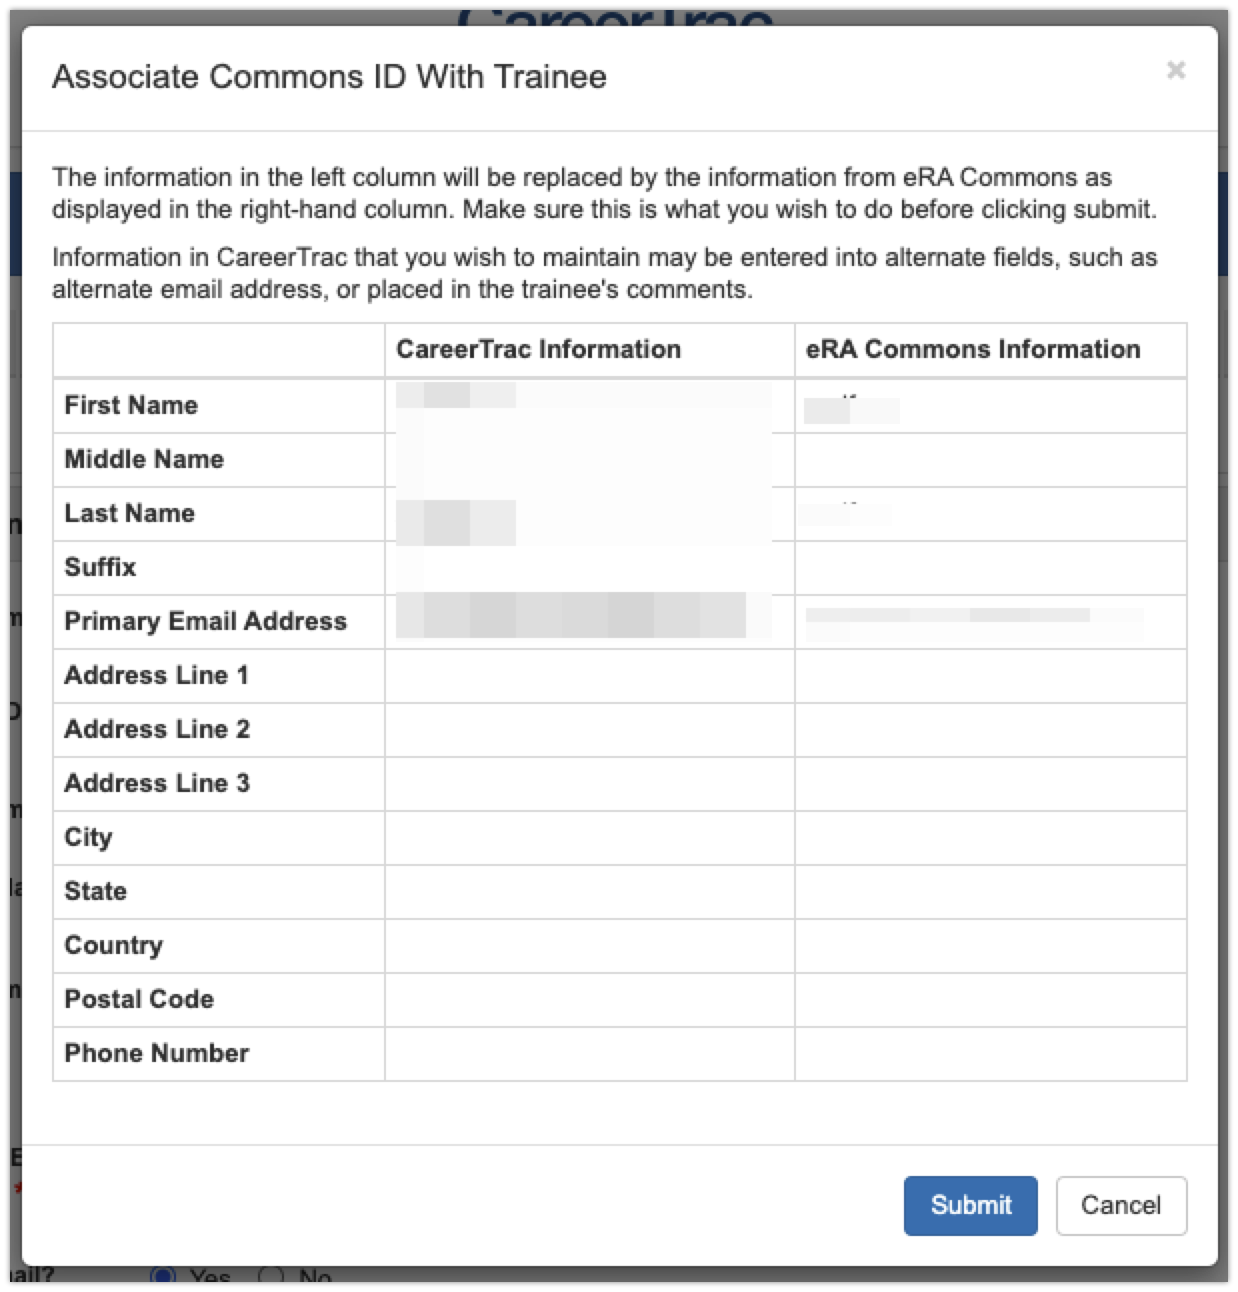This screenshot has height=1292, width=1238.
Task: Click the Postal Code row label
Action: coord(139,999)
